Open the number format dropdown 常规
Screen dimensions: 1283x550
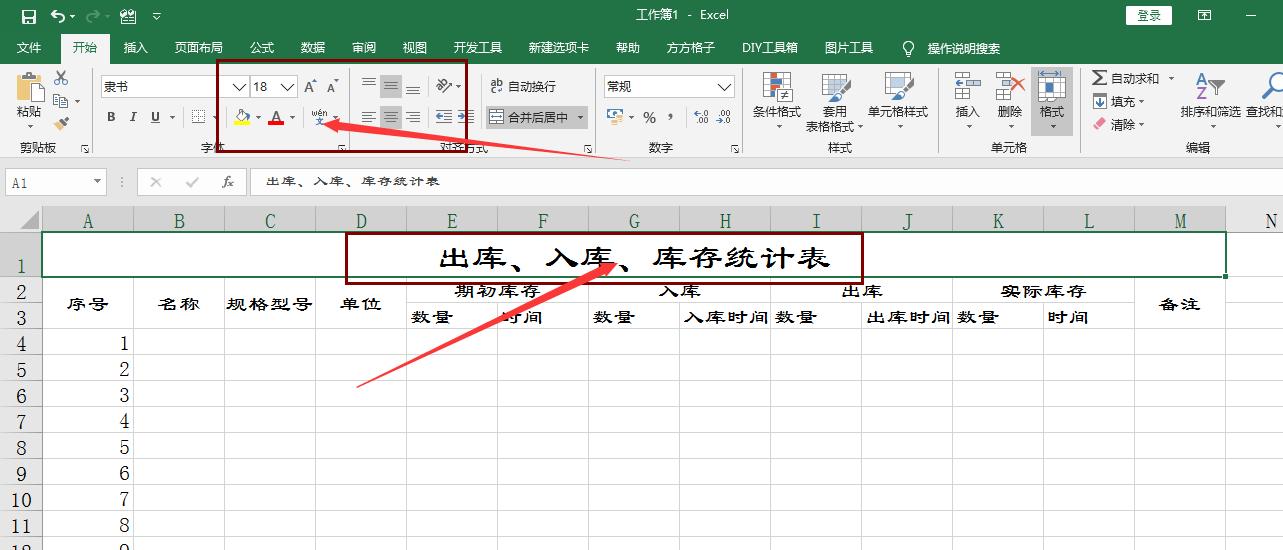pos(725,87)
